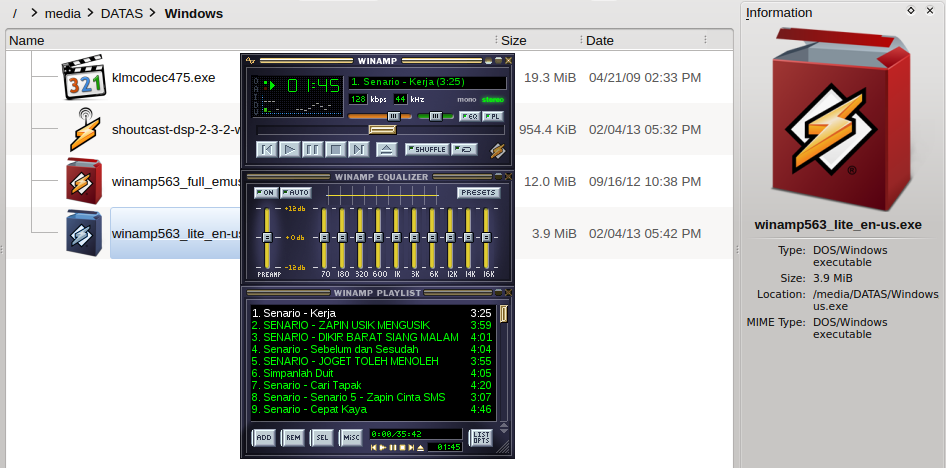Click the 16K equalizer band slider
This screenshot has height=468, width=946.
pos(486,238)
